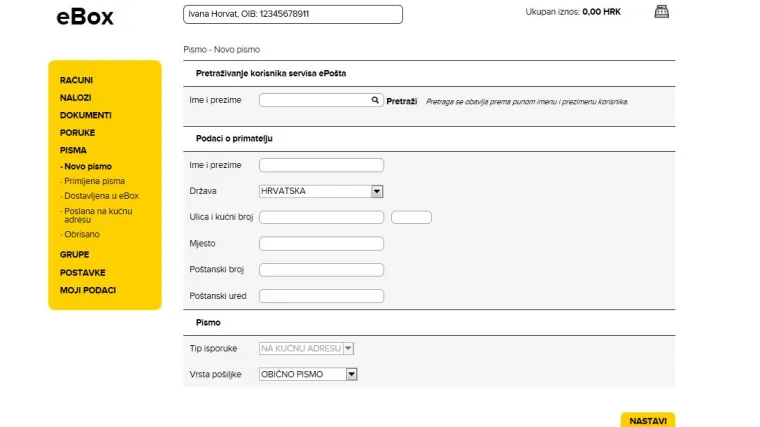This screenshot has width=760, height=427.
Task: Click the shopping basket icon
Action: 660,12
